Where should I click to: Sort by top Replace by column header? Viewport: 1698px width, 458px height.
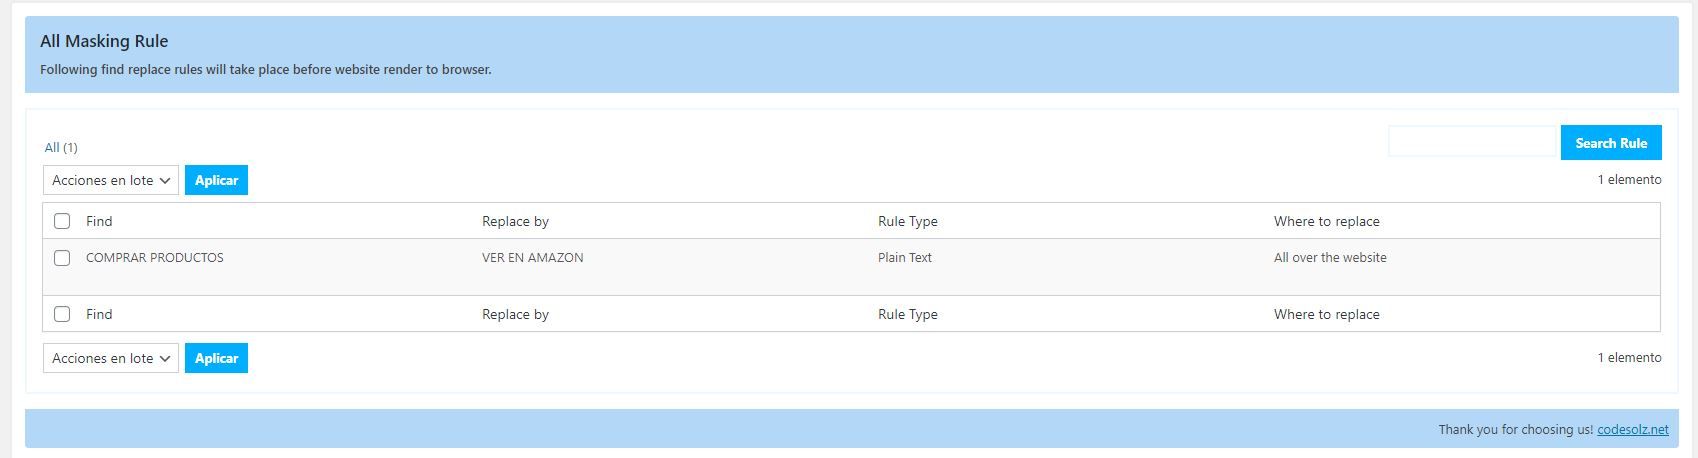pyautogui.click(x=515, y=221)
